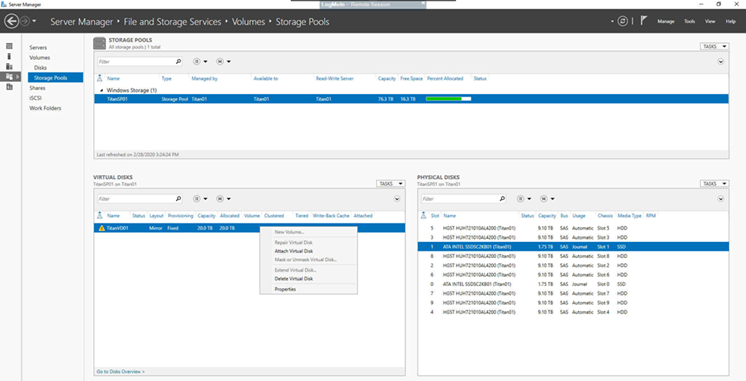Open Virtual Disks TASKS dropdown
This screenshot has width=746, height=381.
(391, 184)
